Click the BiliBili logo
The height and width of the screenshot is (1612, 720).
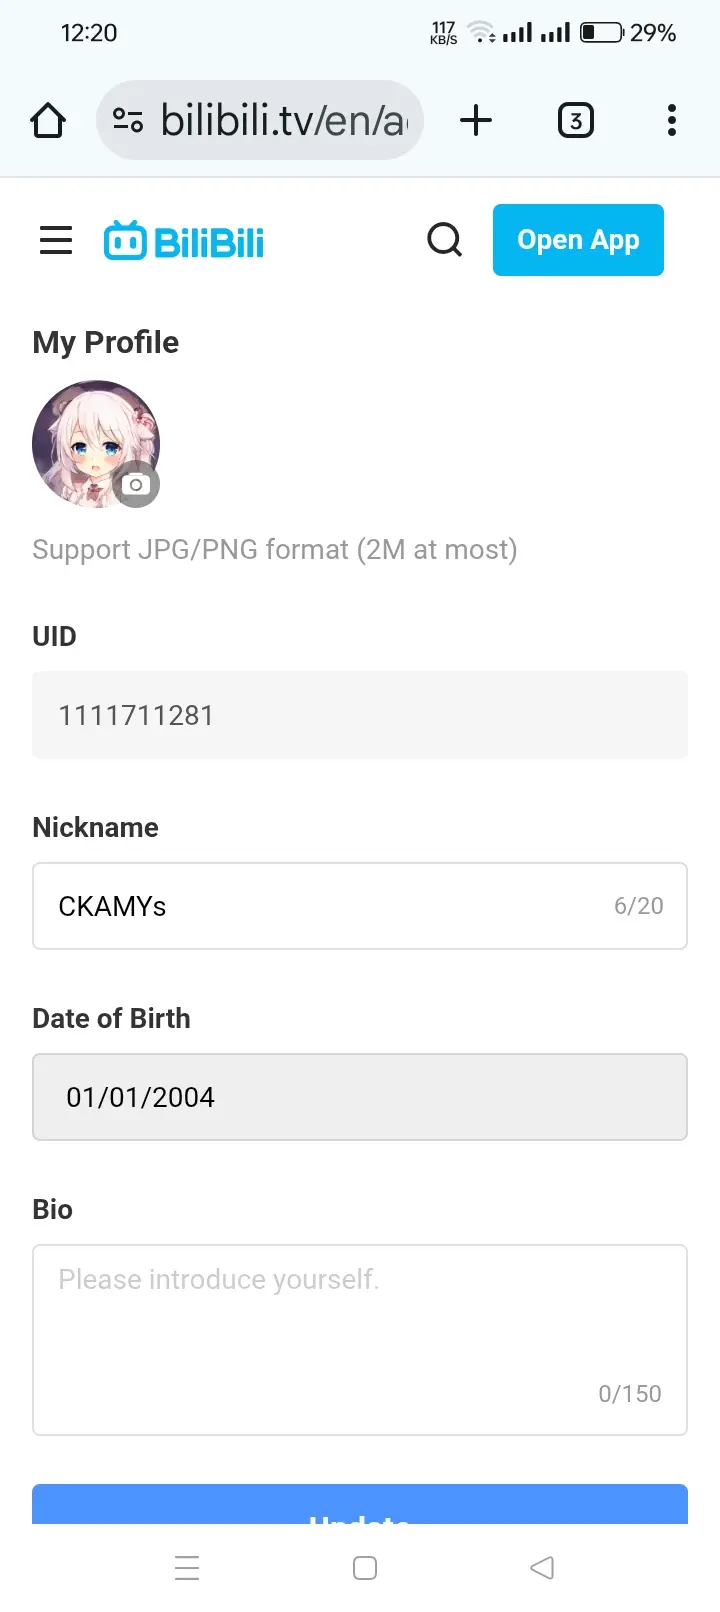[184, 241]
